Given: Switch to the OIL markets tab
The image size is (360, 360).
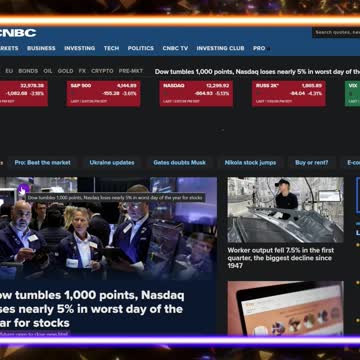Looking at the screenshot, I should [x=48, y=71].
